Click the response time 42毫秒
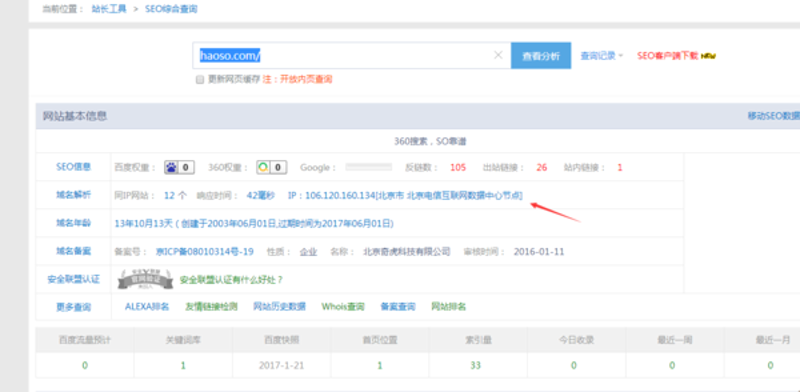This screenshot has height=392, width=800. coord(261,195)
